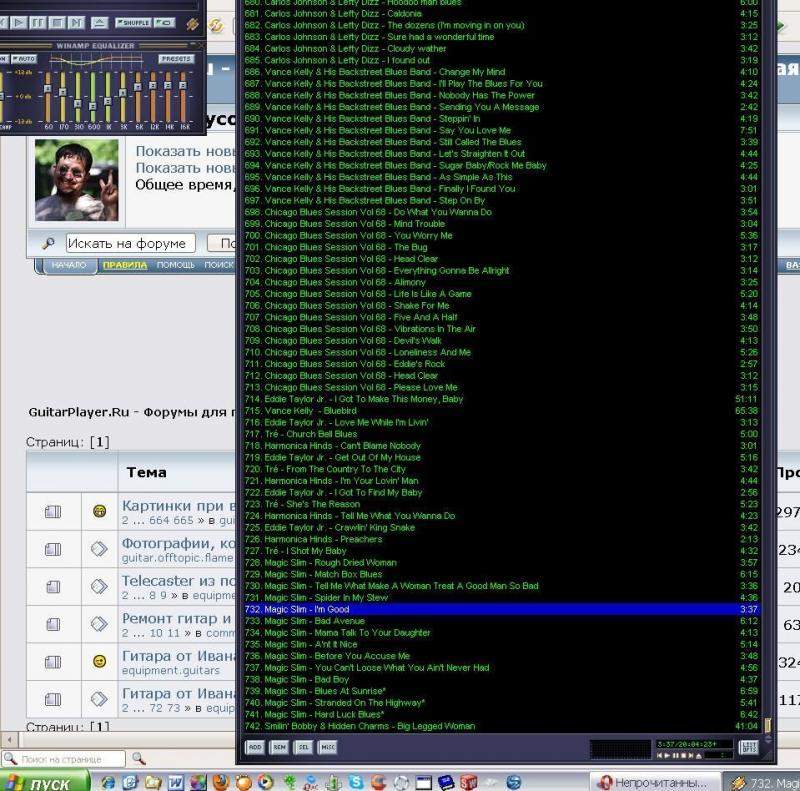Select track 701 Chicago Blues Session - The Bug
Image resolution: width=800 pixels, height=791 pixels.
[x=502, y=247]
